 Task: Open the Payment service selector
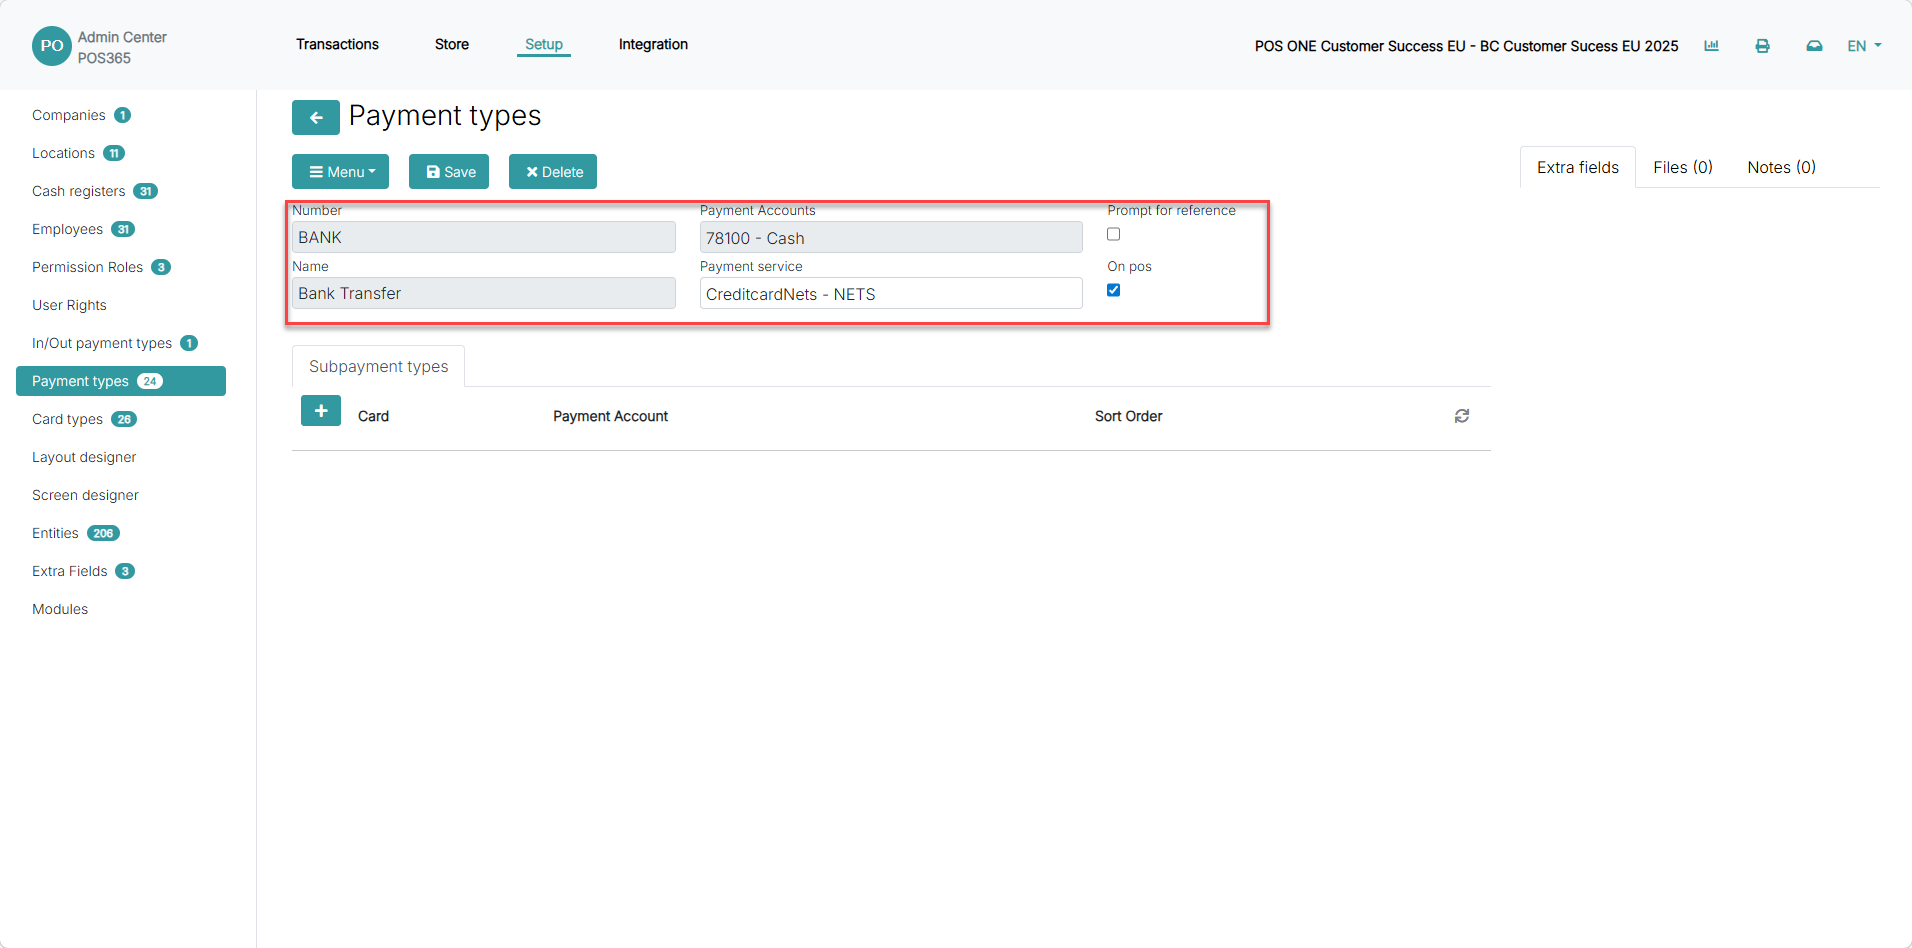(x=891, y=293)
